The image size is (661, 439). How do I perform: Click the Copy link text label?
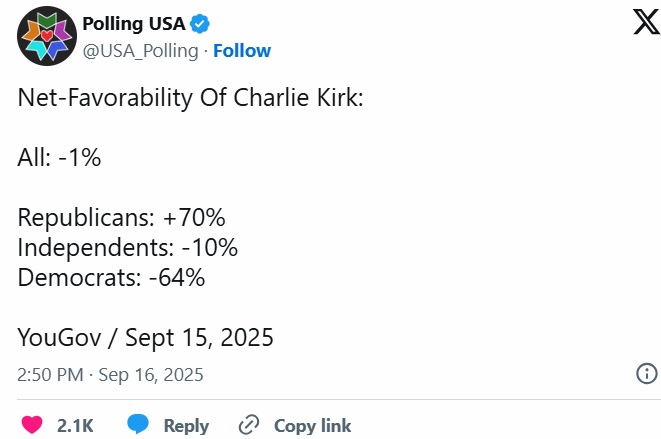[312, 426]
